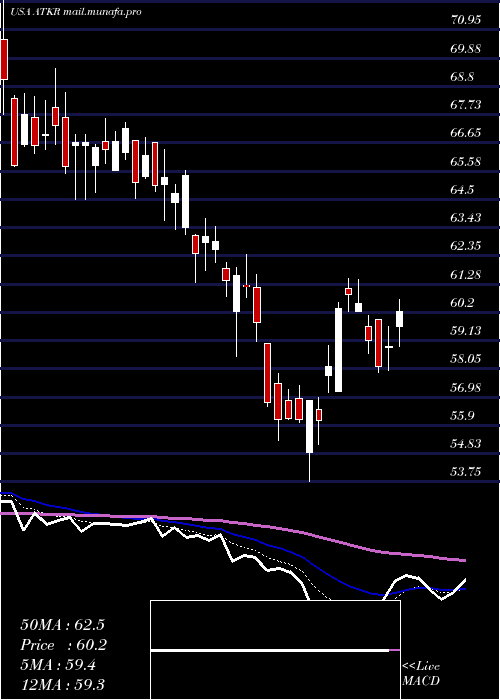Click the '50MA : 62.5' readout
This screenshot has width=500, height=700.
(62, 625)
